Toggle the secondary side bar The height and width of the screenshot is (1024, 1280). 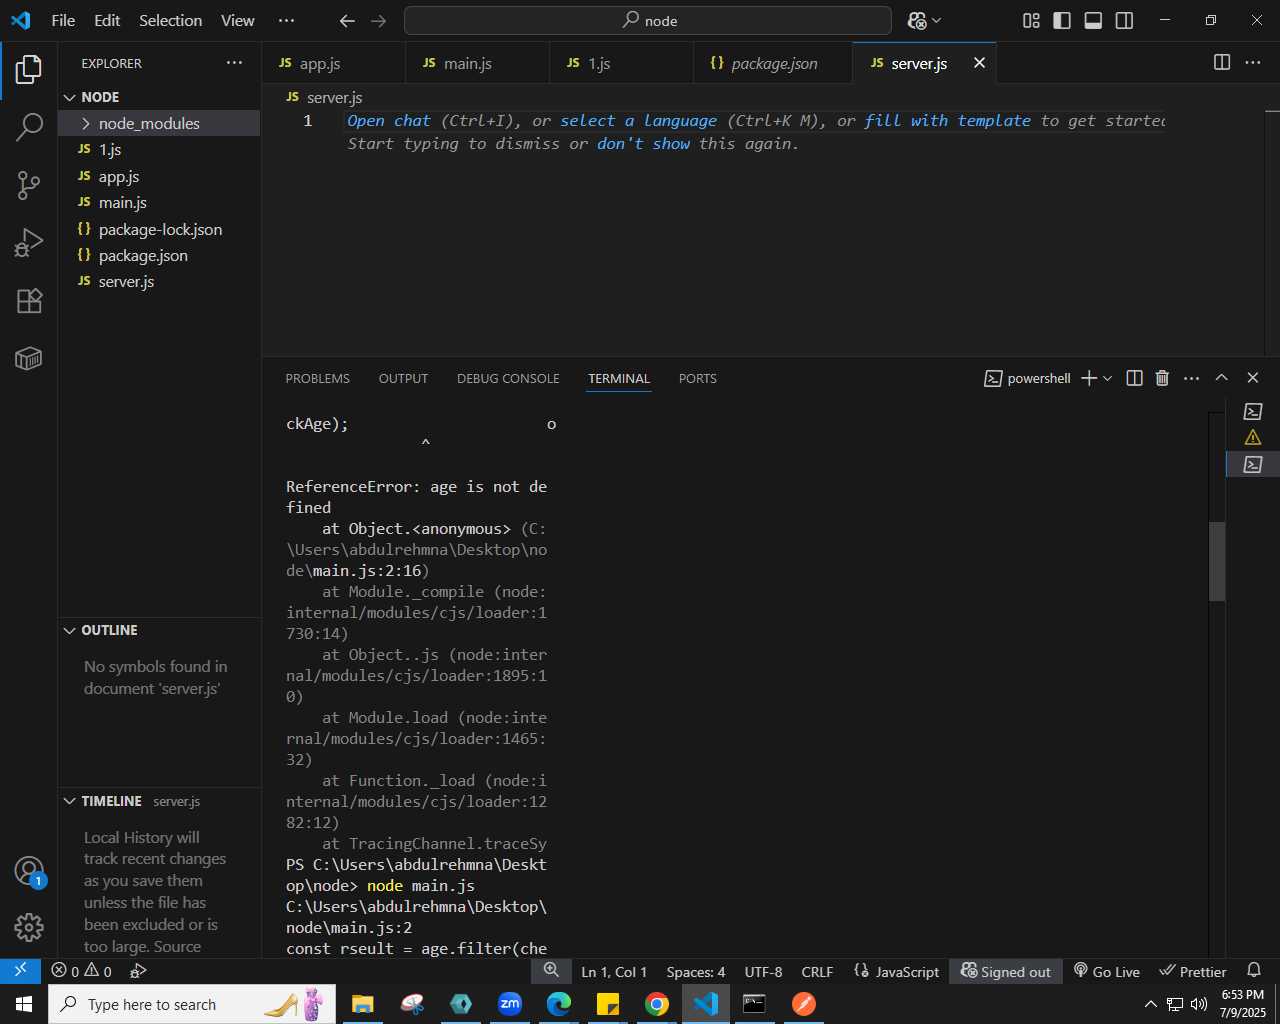(x=1124, y=20)
